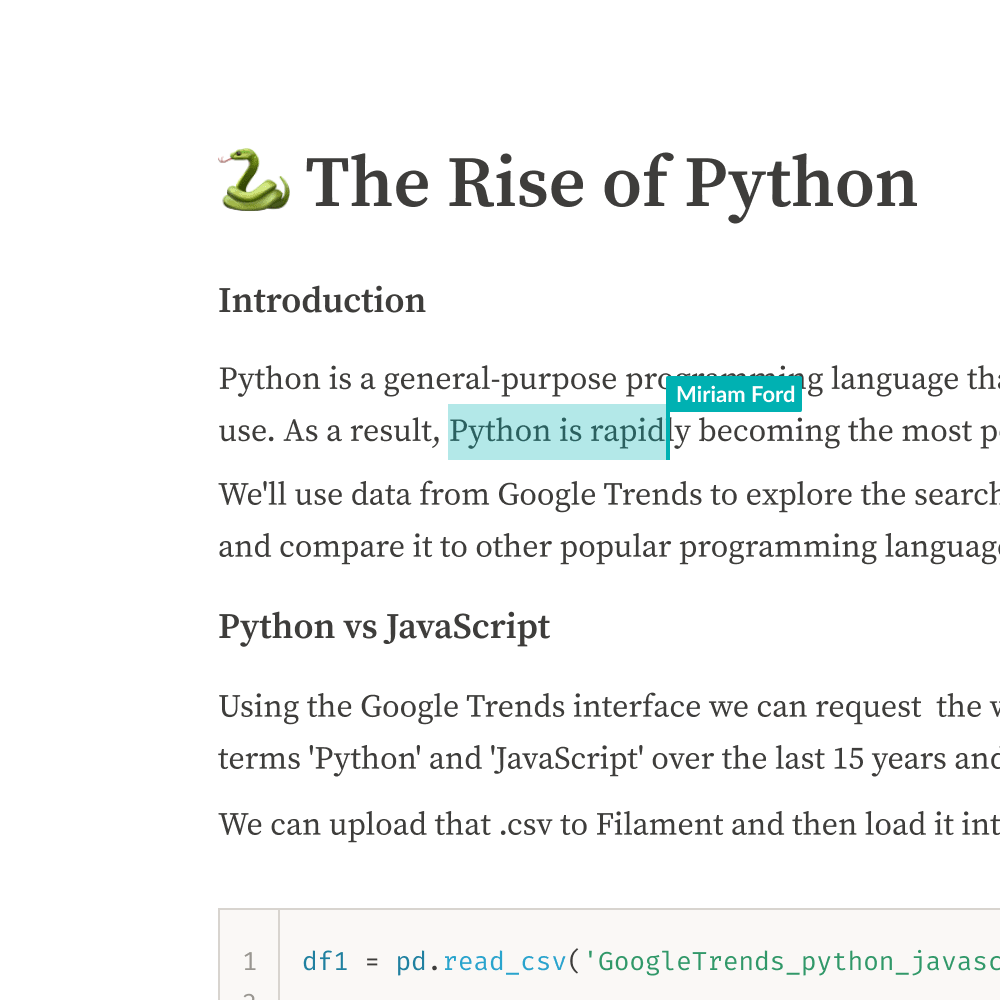Viewport: 1000px width, 1000px height.
Task: Click the Miriam Ford collaborator label
Action: [735, 395]
